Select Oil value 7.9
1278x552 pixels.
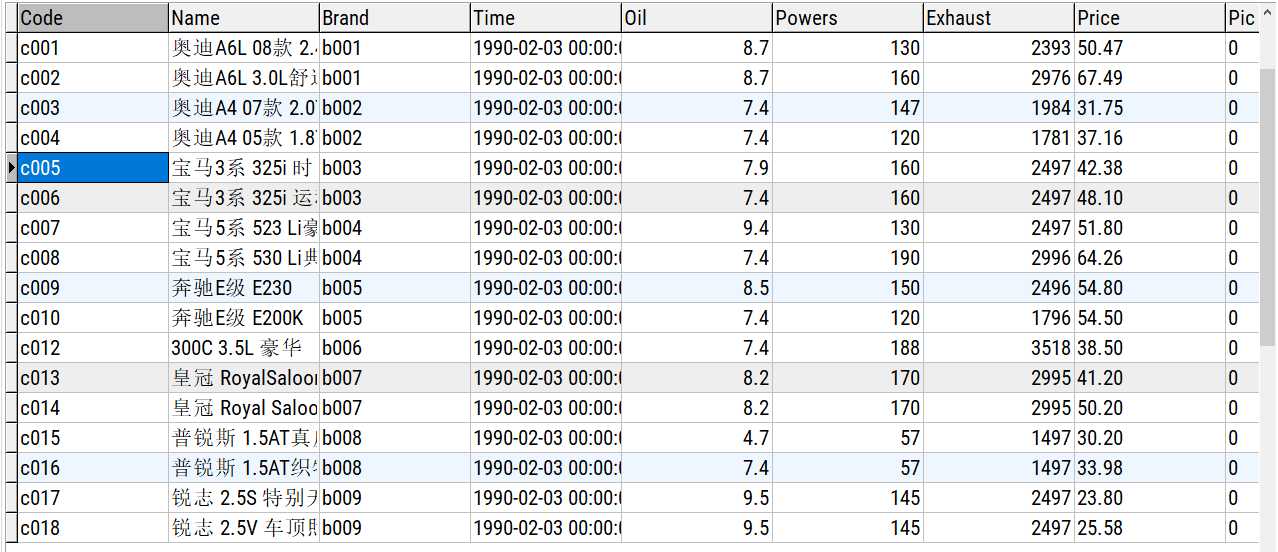pos(697,168)
